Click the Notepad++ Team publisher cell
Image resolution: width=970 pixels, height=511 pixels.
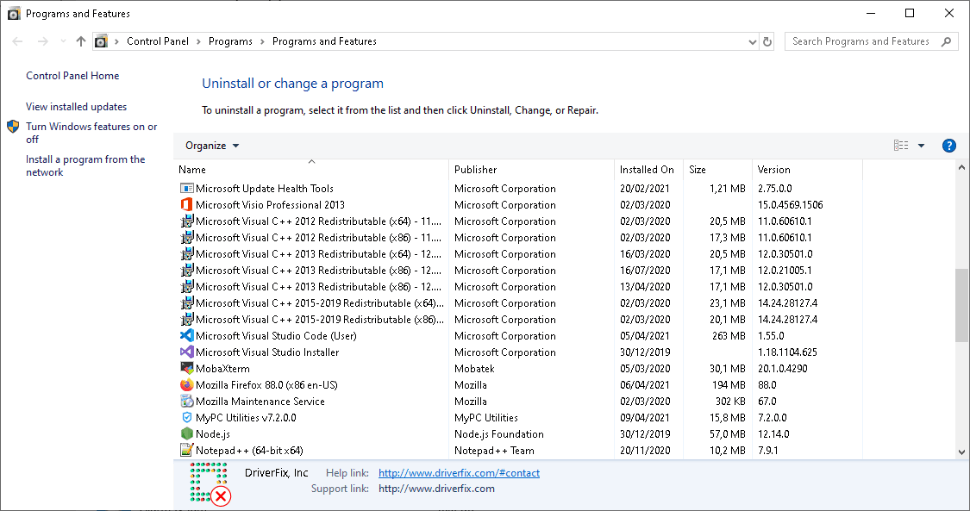(494, 450)
